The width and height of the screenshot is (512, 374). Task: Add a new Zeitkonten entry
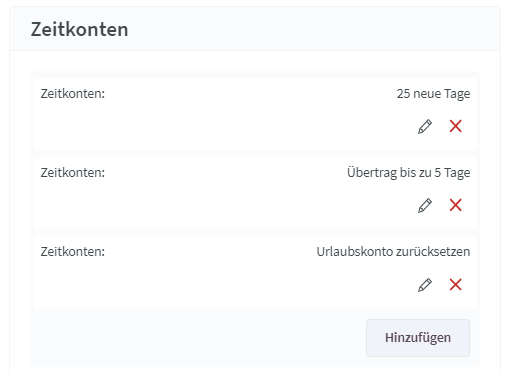[x=418, y=338]
